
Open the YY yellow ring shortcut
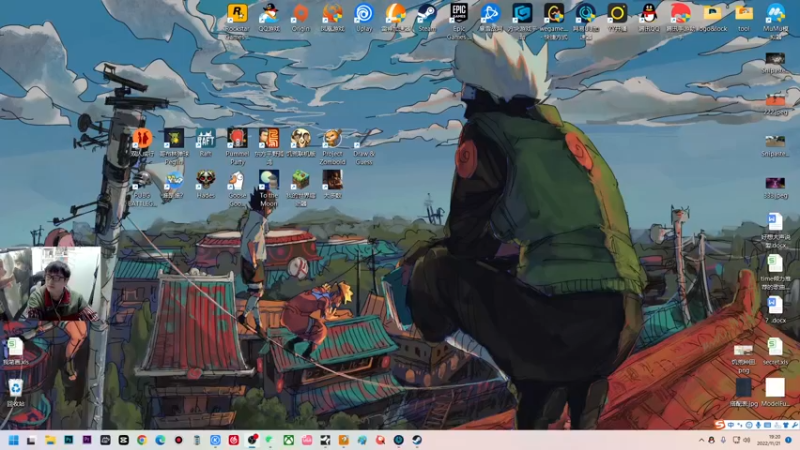coord(617,18)
